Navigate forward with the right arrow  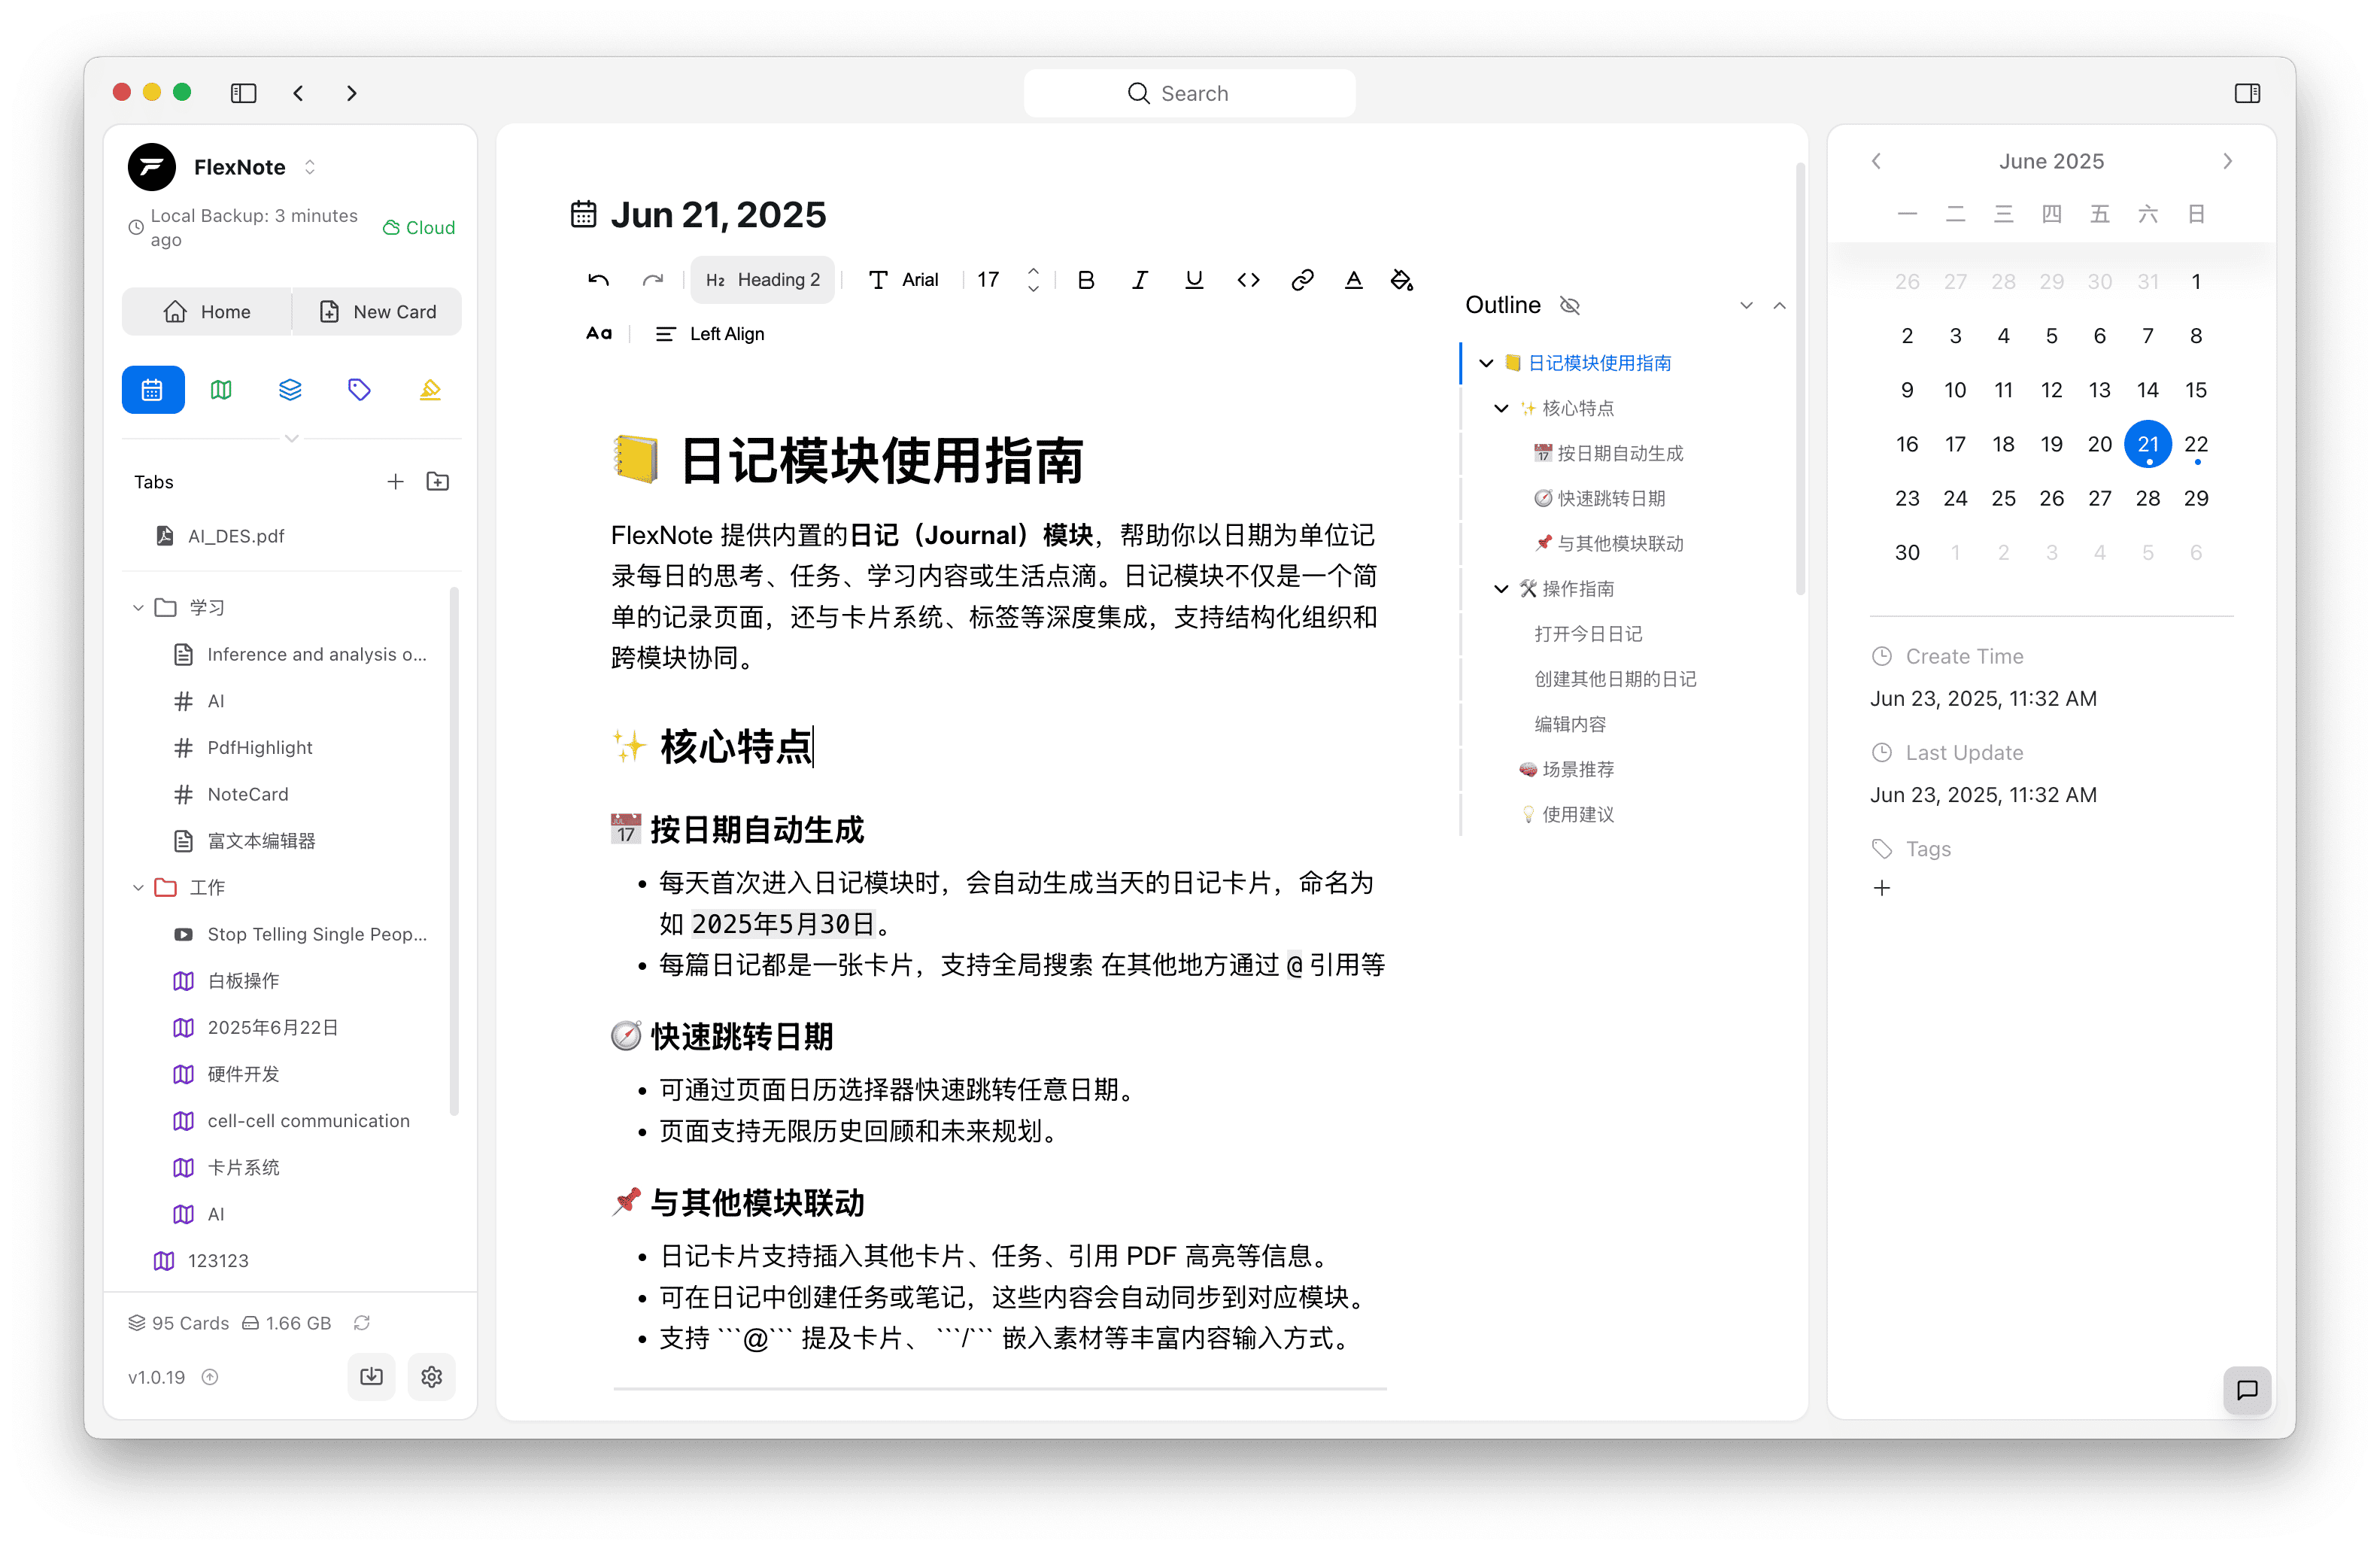click(352, 93)
